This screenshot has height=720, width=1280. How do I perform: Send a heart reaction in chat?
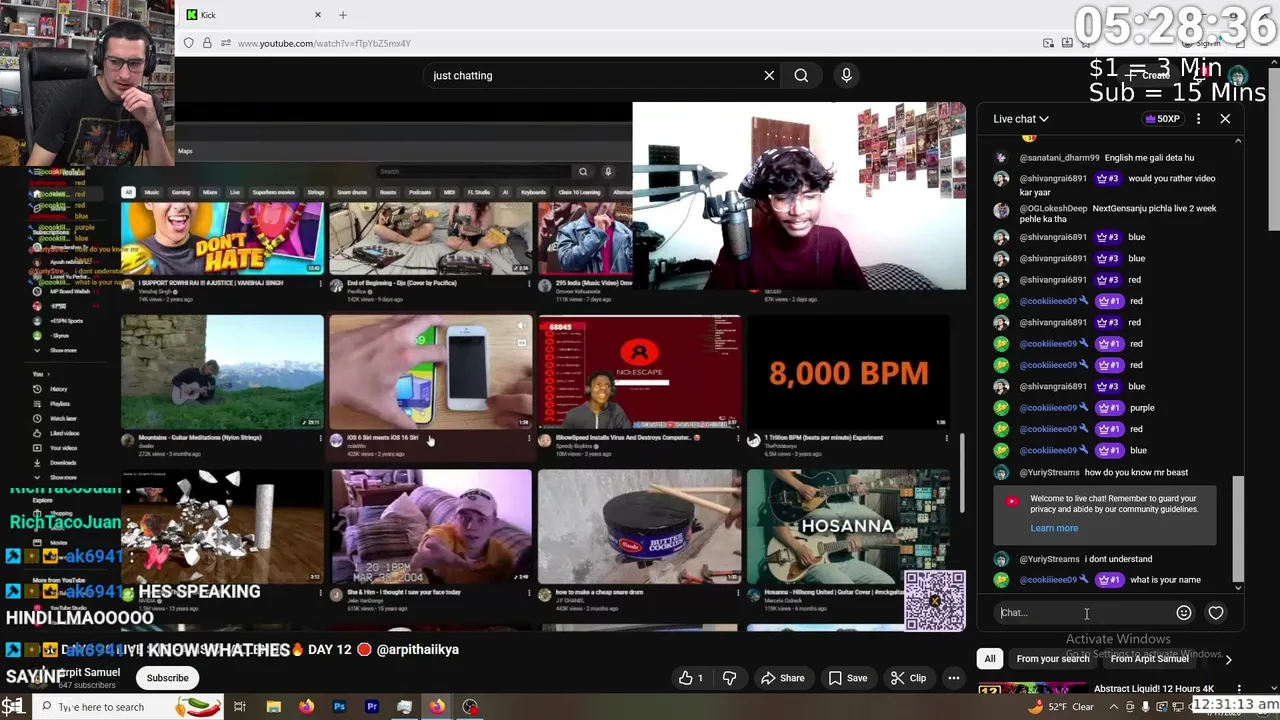(1216, 613)
